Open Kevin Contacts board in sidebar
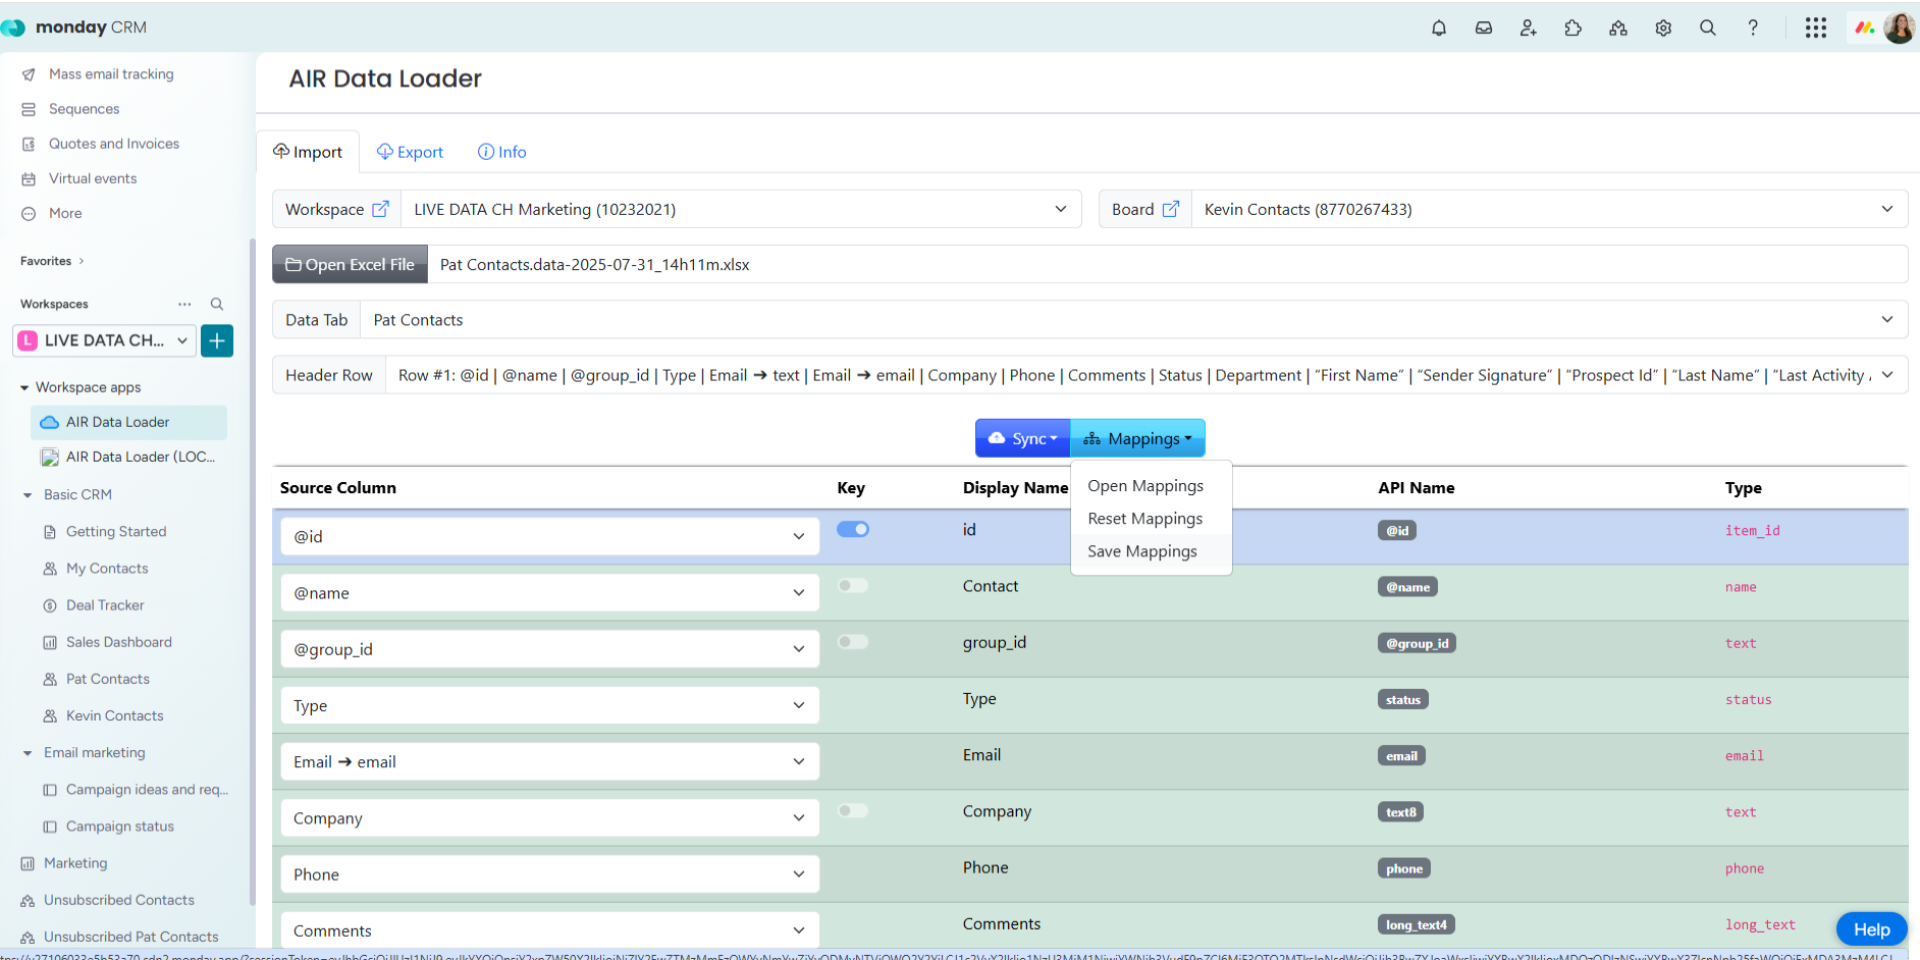Viewport: 1920px width, 960px height. click(114, 716)
